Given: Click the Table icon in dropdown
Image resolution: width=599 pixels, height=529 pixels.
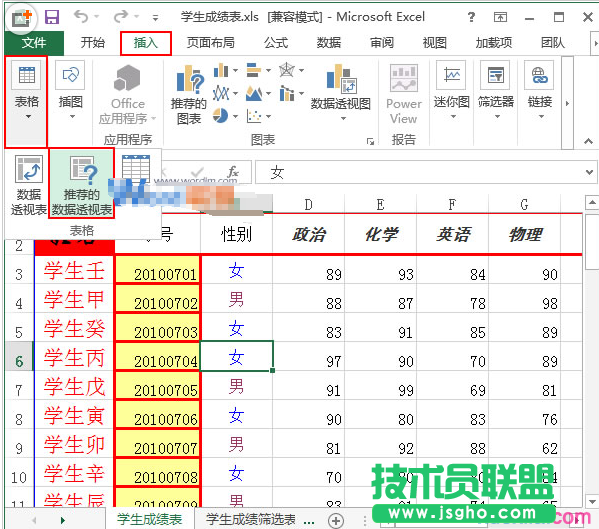Looking at the screenshot, I should click(x=136, y=168).
